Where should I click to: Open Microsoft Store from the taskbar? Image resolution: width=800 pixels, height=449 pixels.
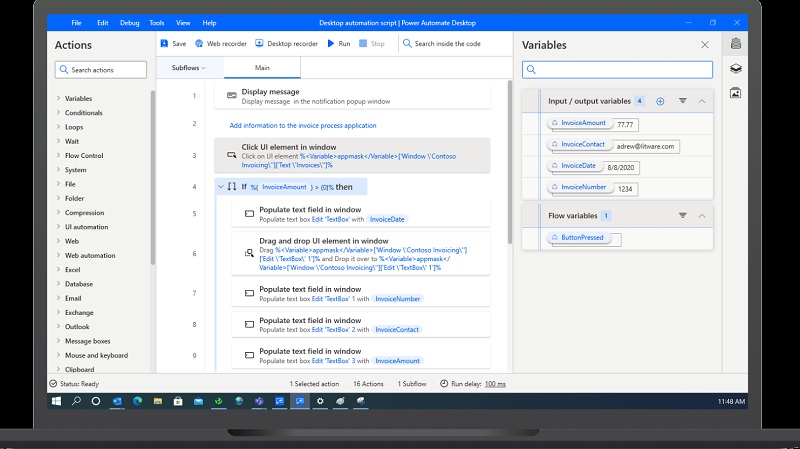pyautogui.click(x=178, y=401)
